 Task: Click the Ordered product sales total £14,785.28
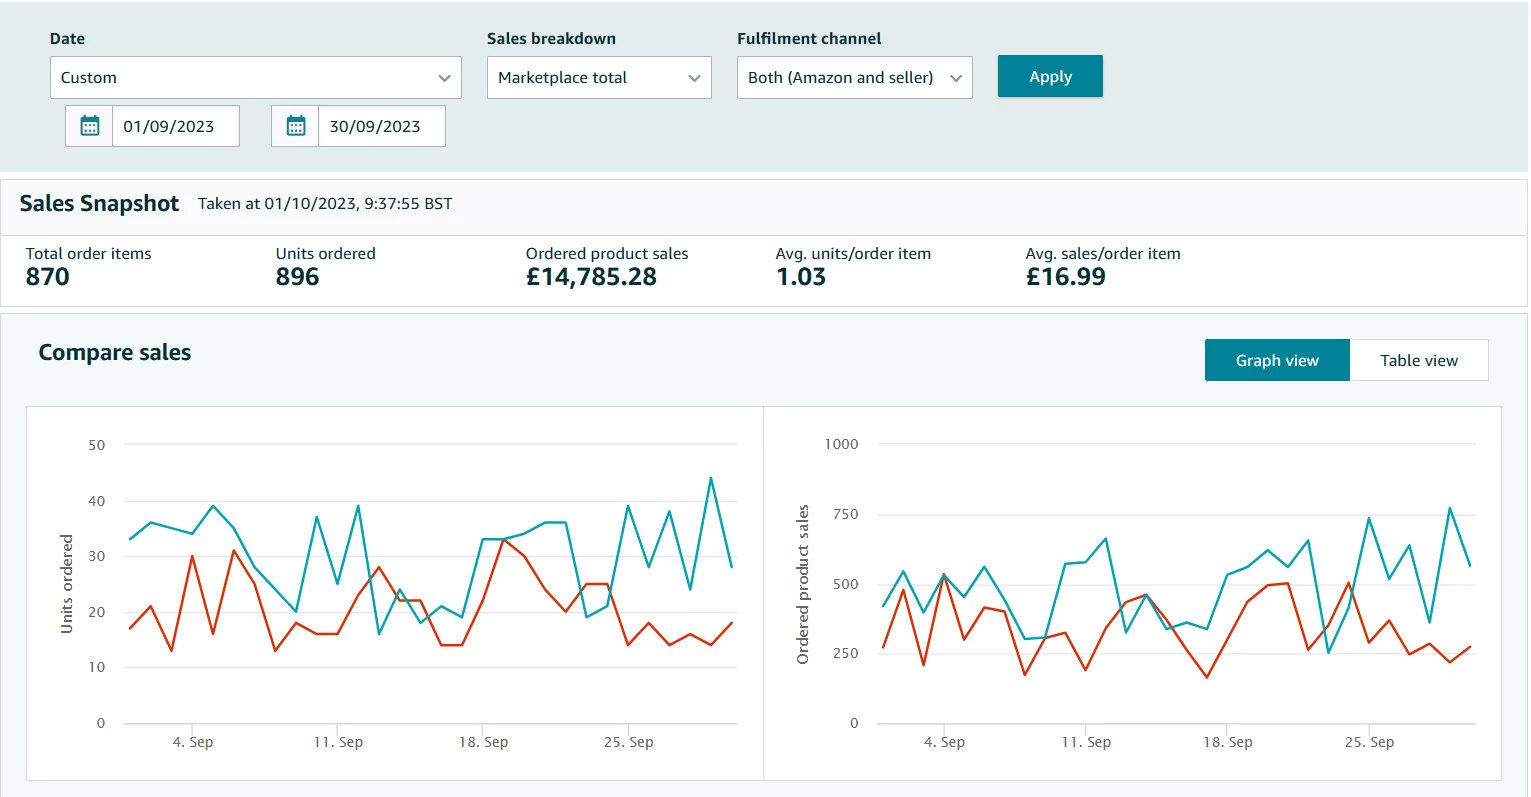591,277
